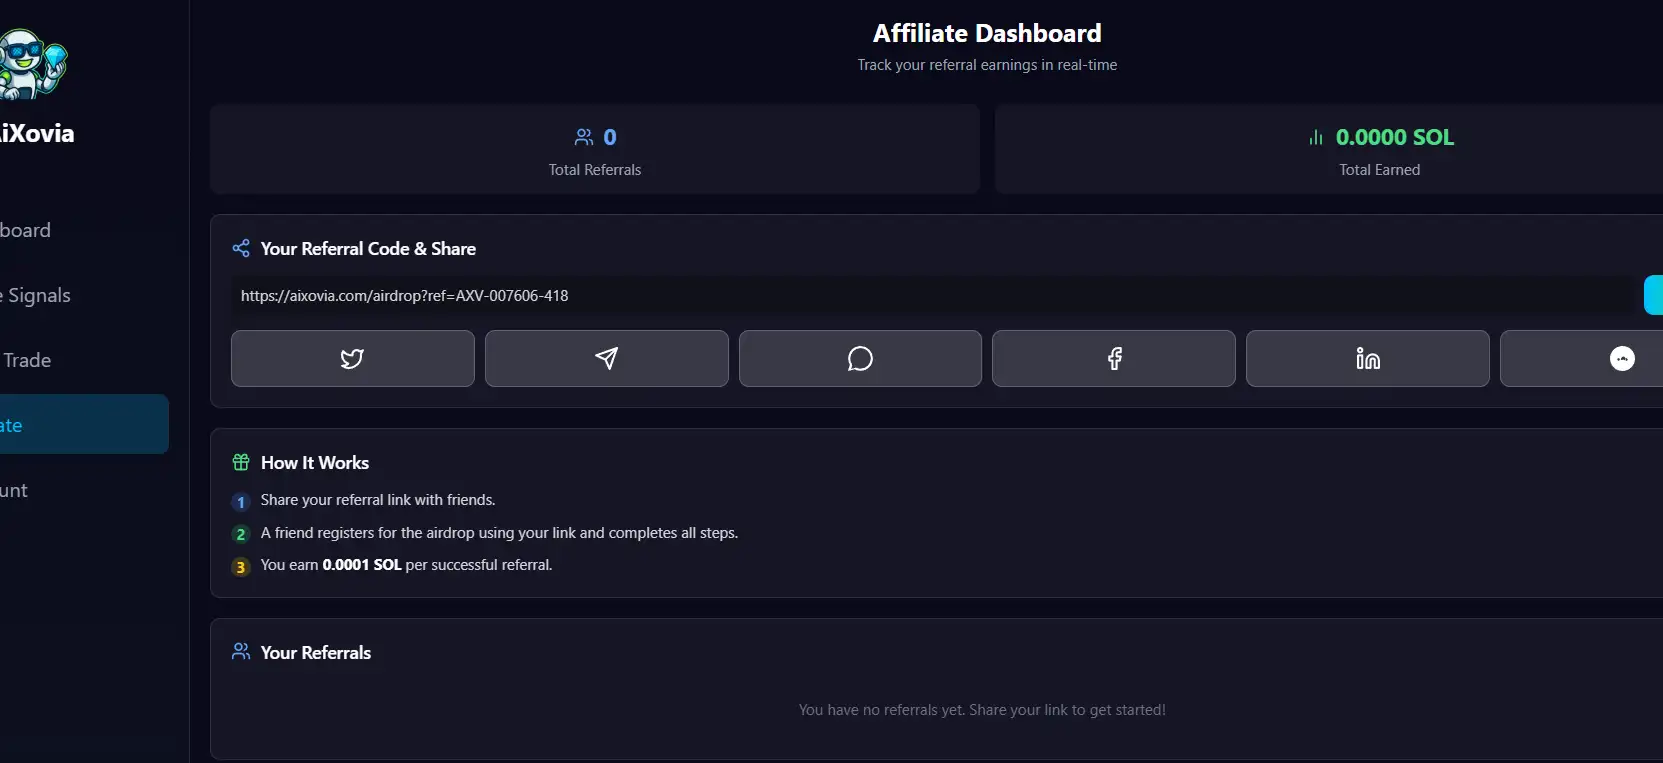Click people icon next to Total Referrals count

click(584, 137)
